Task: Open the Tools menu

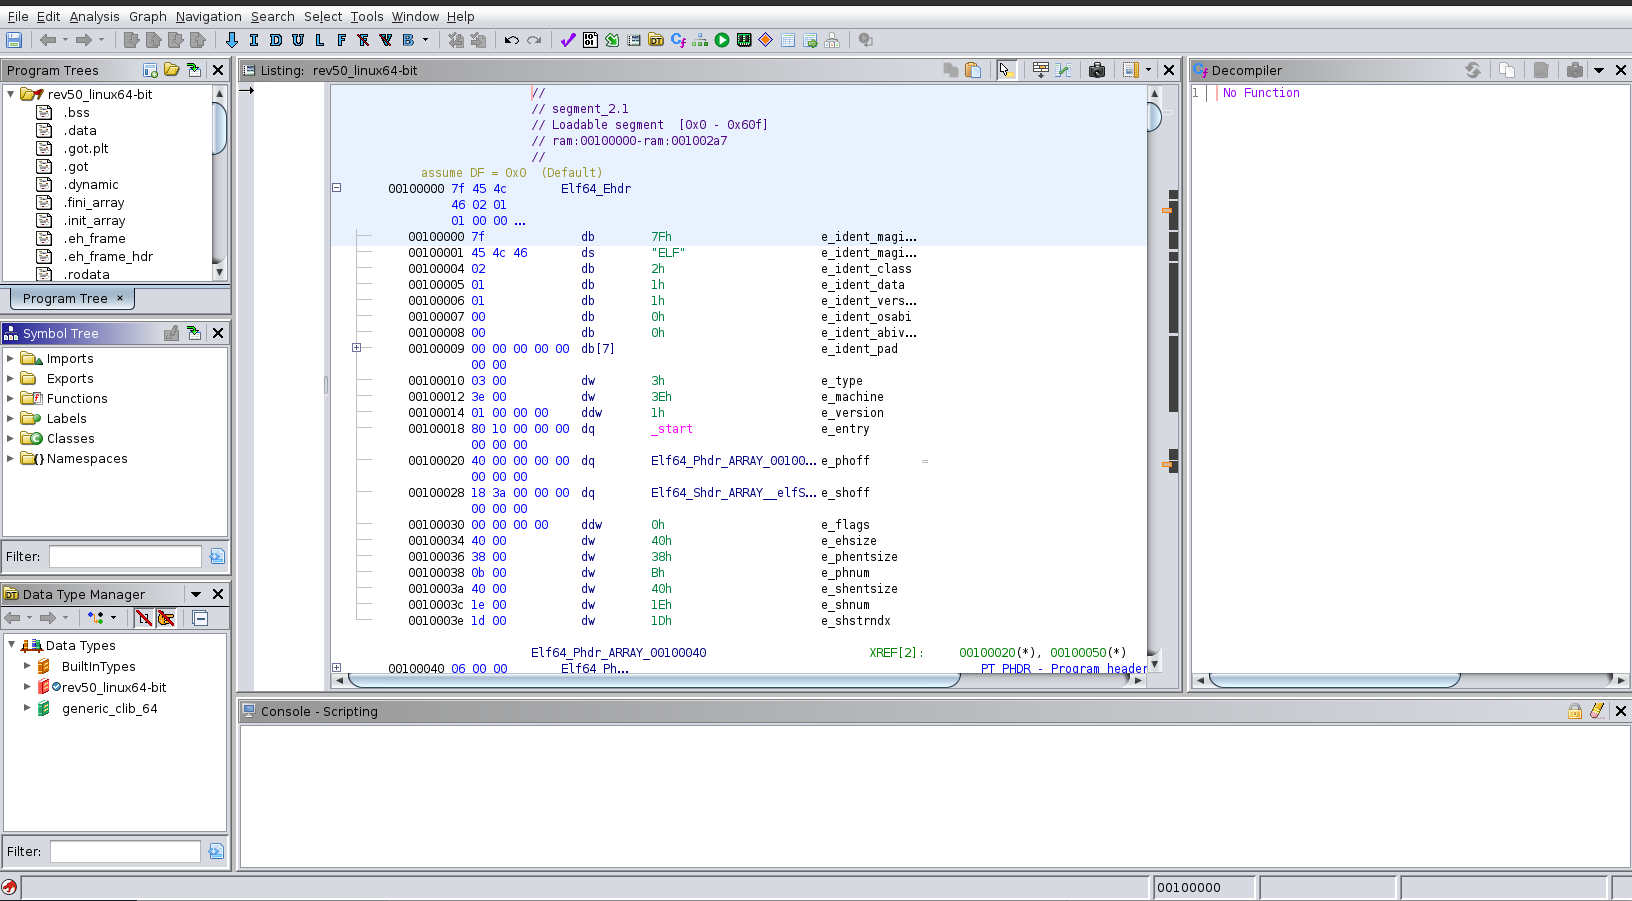Action: 367,16
